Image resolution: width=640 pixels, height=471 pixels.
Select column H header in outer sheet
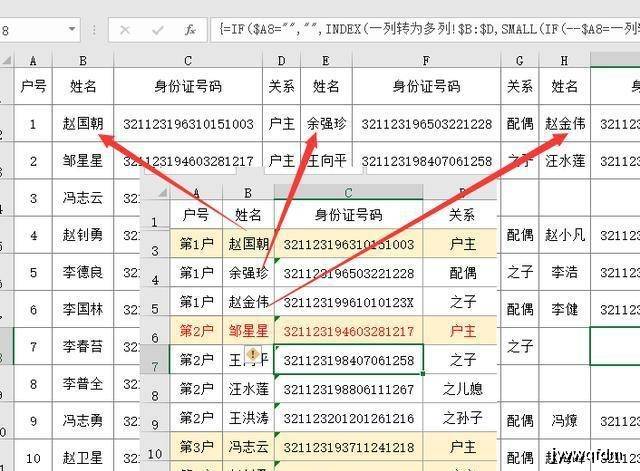point(564,61)
